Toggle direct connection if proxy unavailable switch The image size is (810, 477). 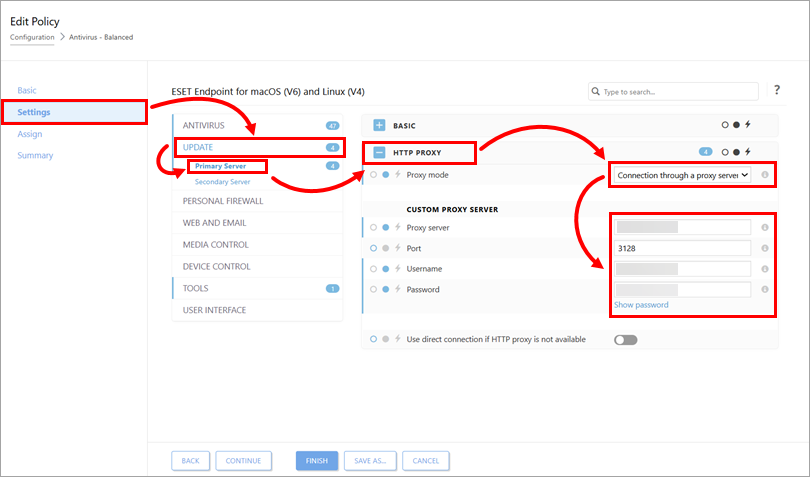pos(626,340)
